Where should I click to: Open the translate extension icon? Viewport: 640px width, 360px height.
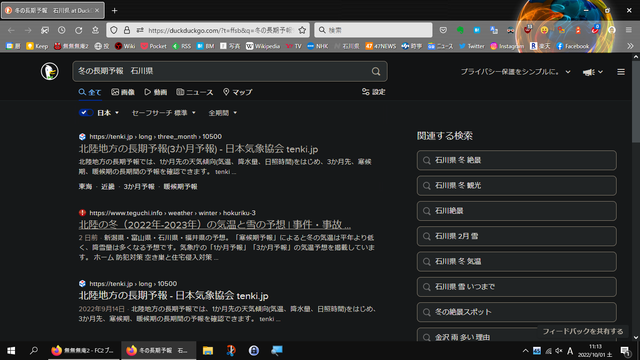click(x=494, y=30)
